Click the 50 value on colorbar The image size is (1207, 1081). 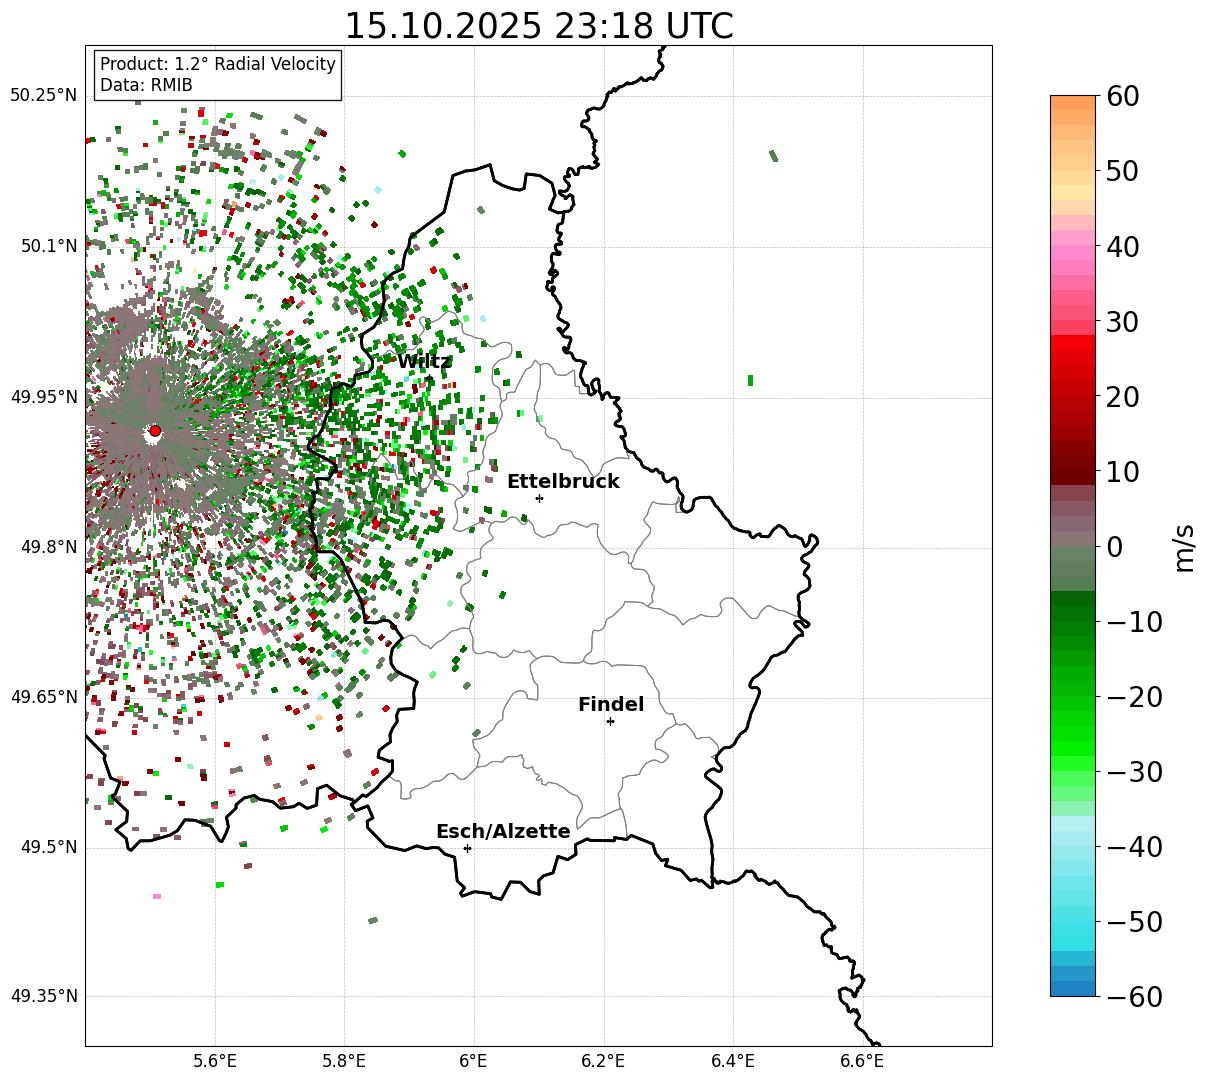click(x=1124, y=171)
